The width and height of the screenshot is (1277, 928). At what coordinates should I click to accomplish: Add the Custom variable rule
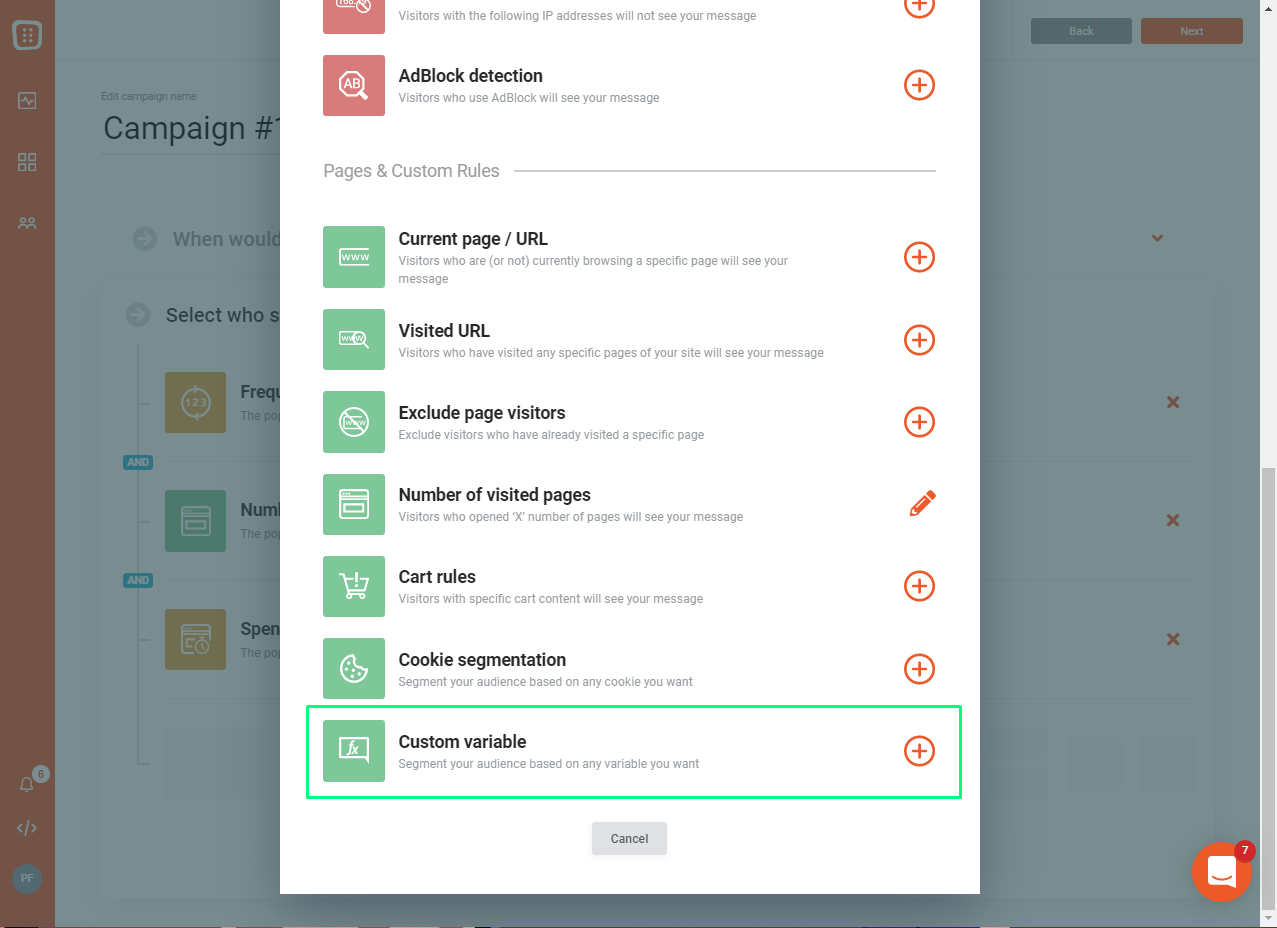tap(919, 751)
